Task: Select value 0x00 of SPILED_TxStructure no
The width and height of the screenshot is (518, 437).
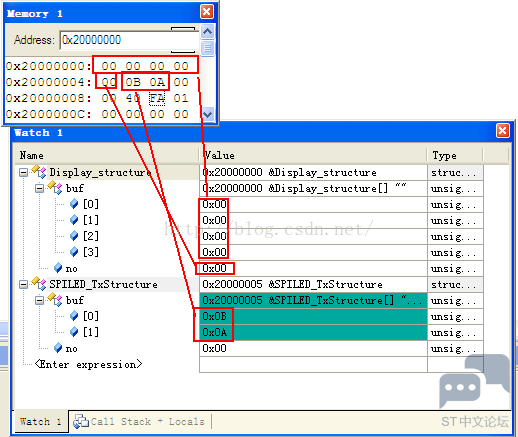Action: 215,348
